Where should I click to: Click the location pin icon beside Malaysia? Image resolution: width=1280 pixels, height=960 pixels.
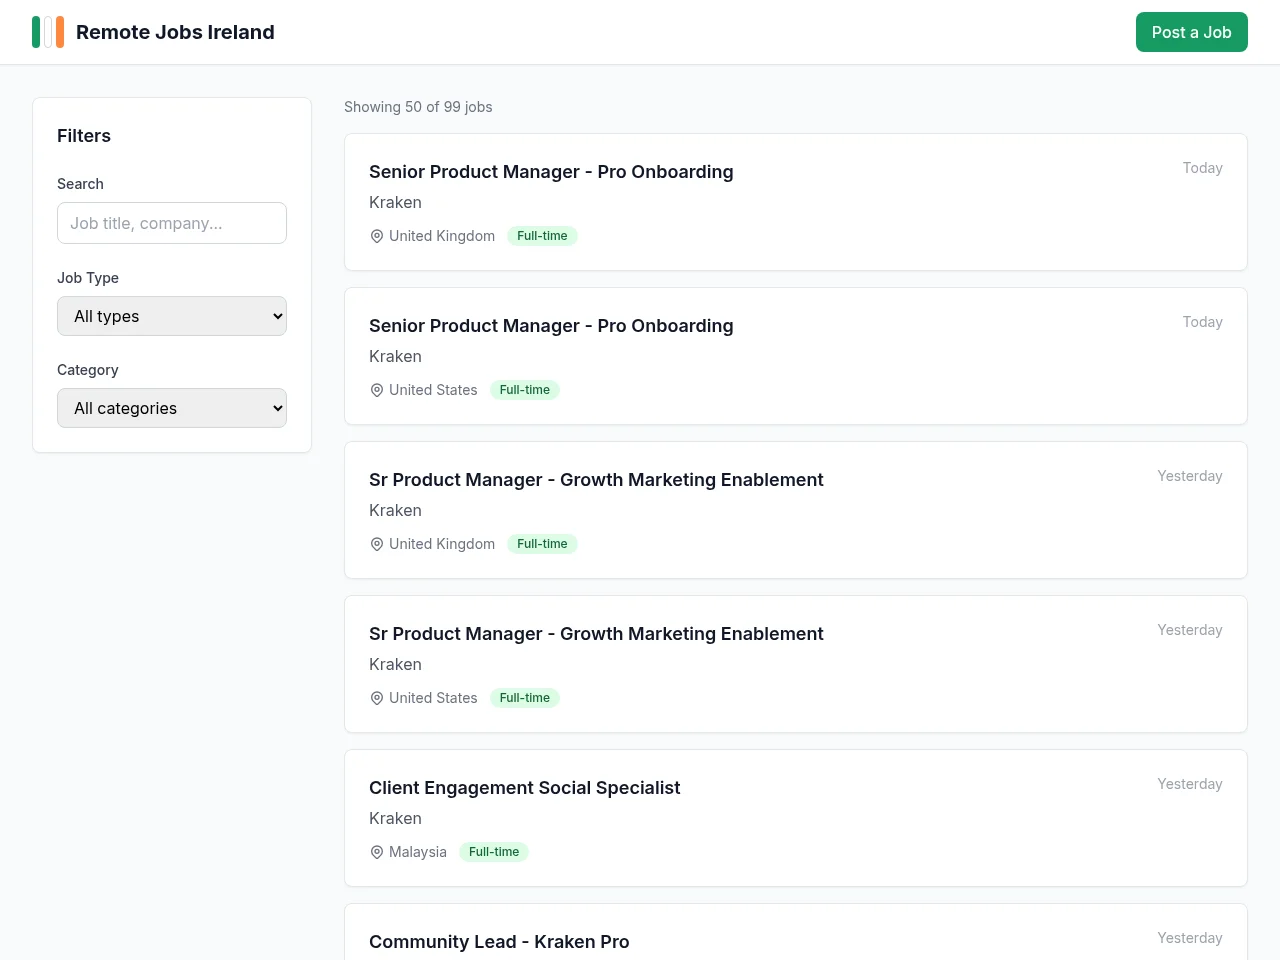(377, 852)
